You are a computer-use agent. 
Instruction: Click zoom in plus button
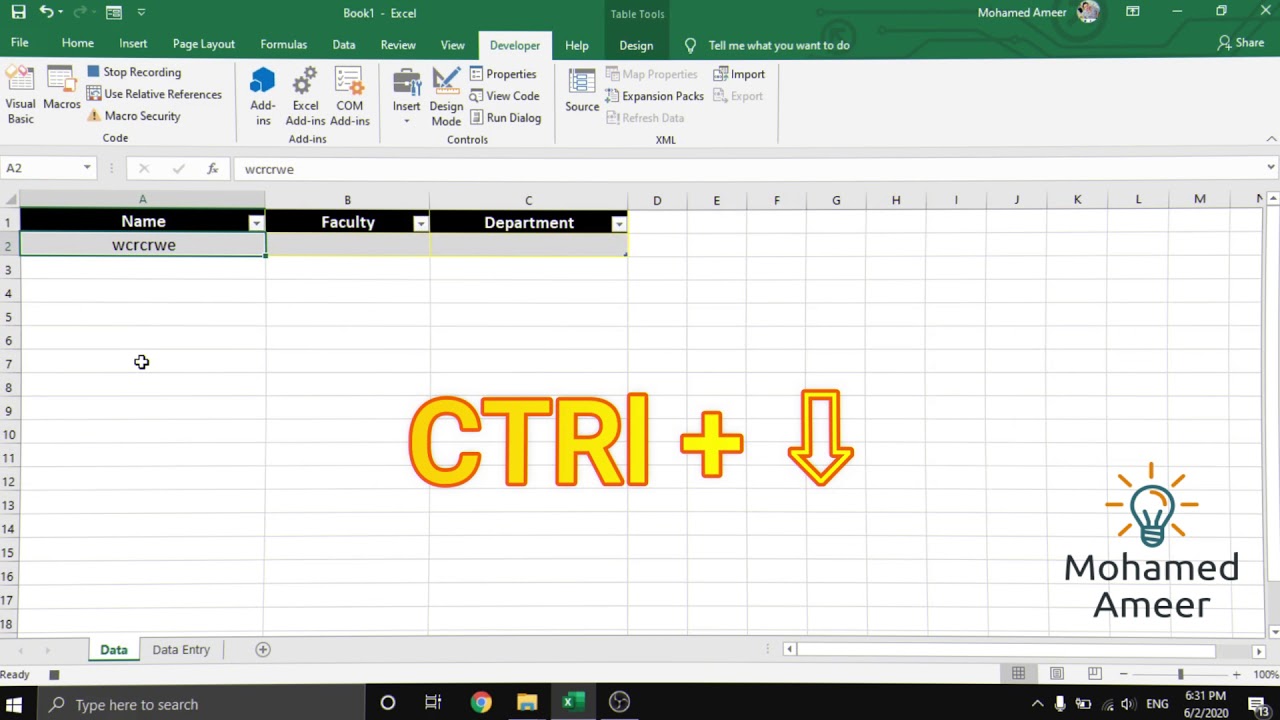click(1236, 675)
